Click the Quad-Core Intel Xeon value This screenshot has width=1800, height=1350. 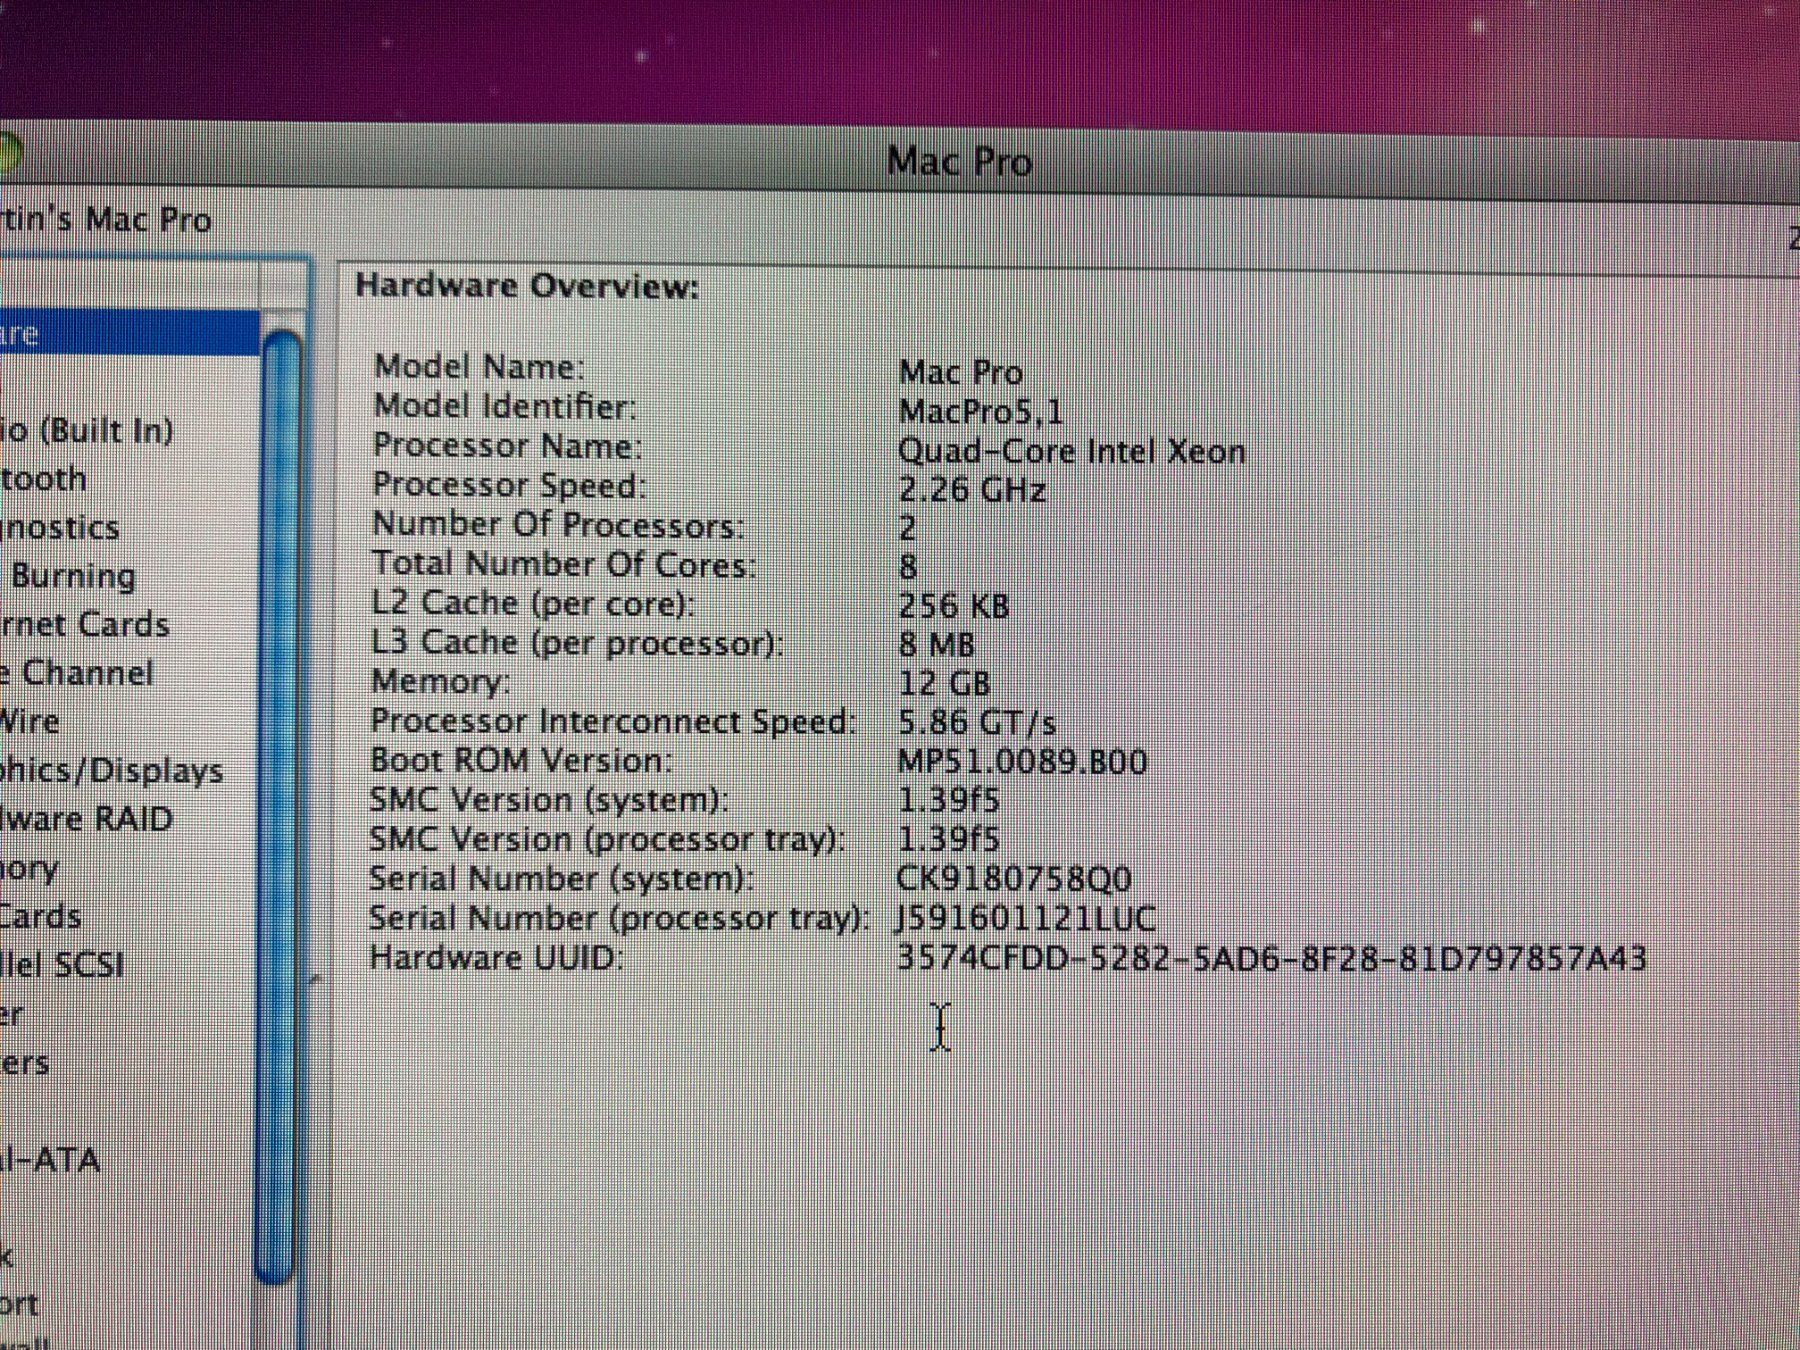pyautogui.click(x=1072, y=451)
